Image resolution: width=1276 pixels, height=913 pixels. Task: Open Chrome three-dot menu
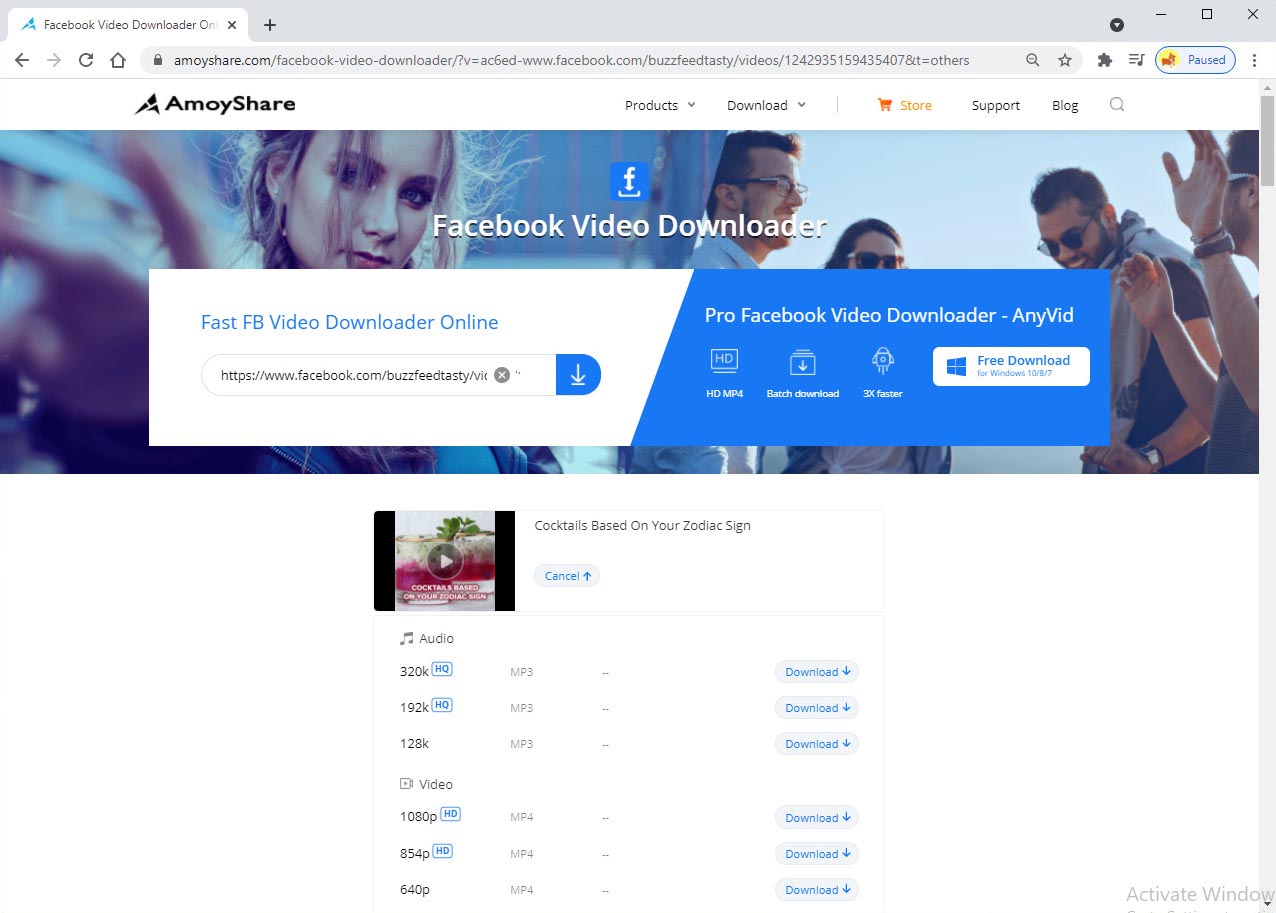tap(1255, 60)
